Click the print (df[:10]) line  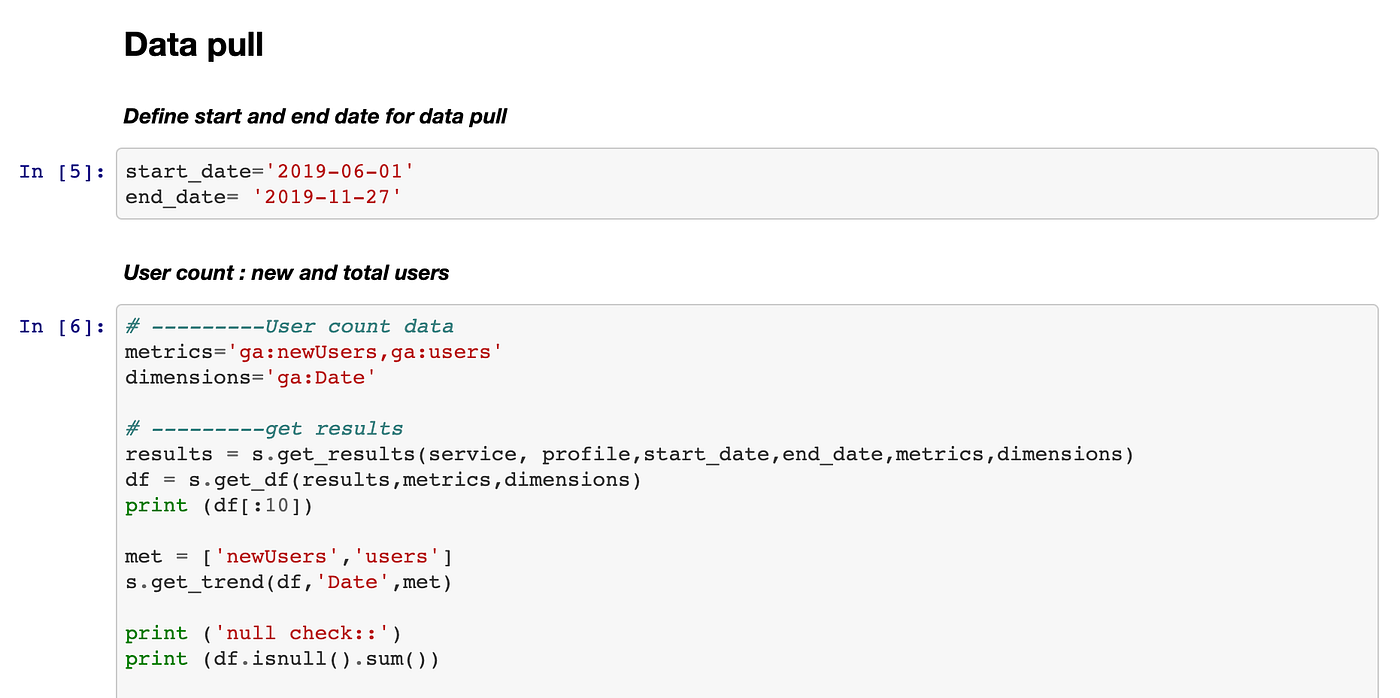click(219, 506)
